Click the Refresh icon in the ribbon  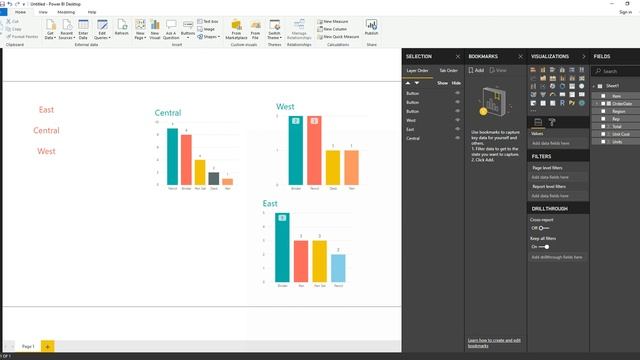pos(122,27)
